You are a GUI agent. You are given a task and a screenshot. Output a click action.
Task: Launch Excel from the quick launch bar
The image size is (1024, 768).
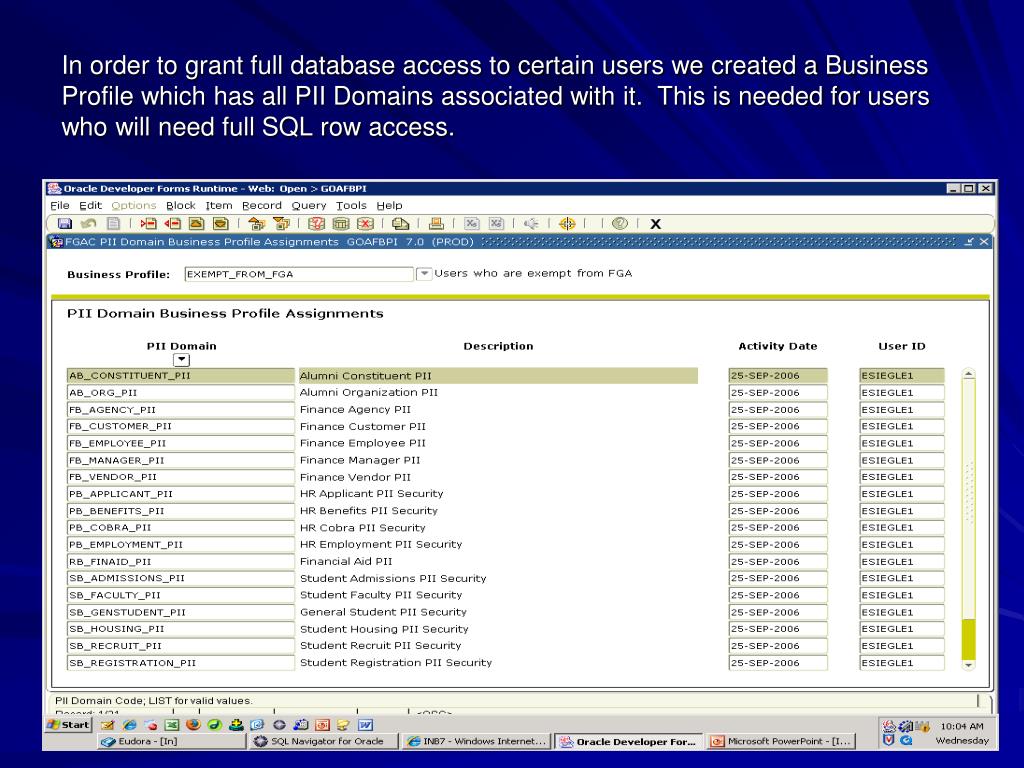pos(172,724)
